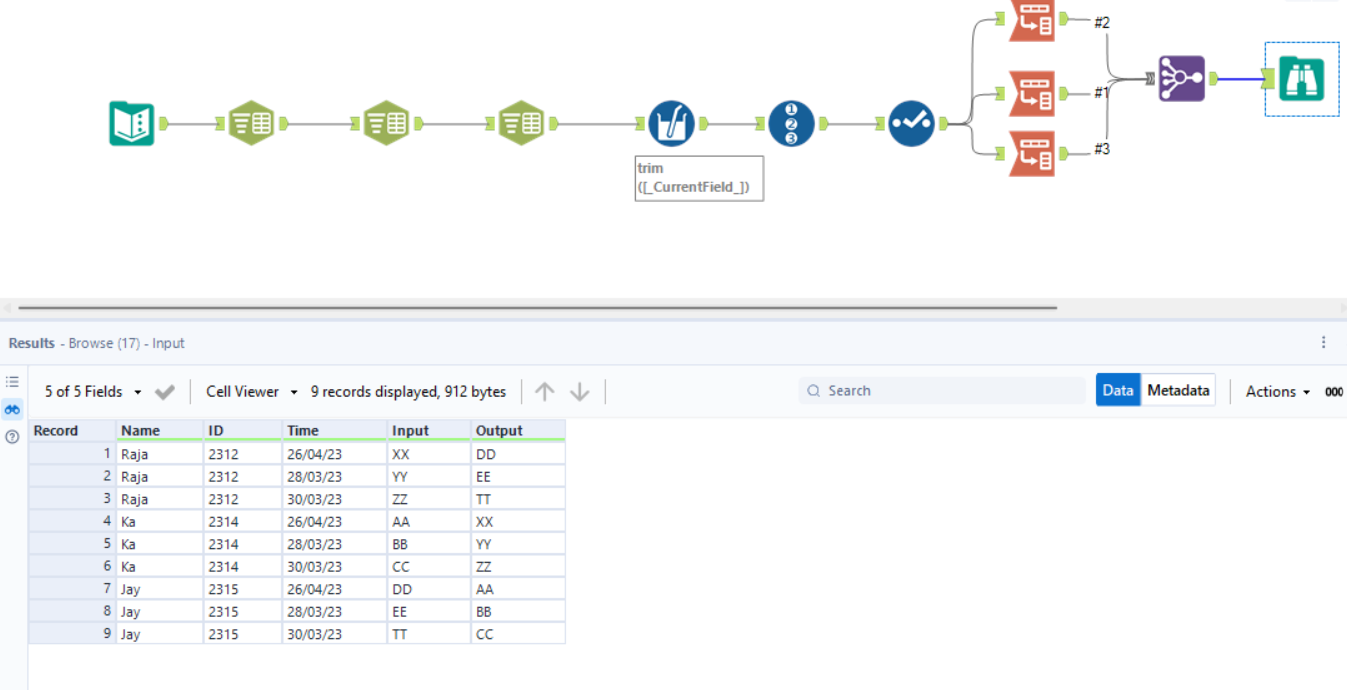This screenshot has height=690, width=1347.
Task: Apply field selection with the checkmark button
Action: (164, 391)
